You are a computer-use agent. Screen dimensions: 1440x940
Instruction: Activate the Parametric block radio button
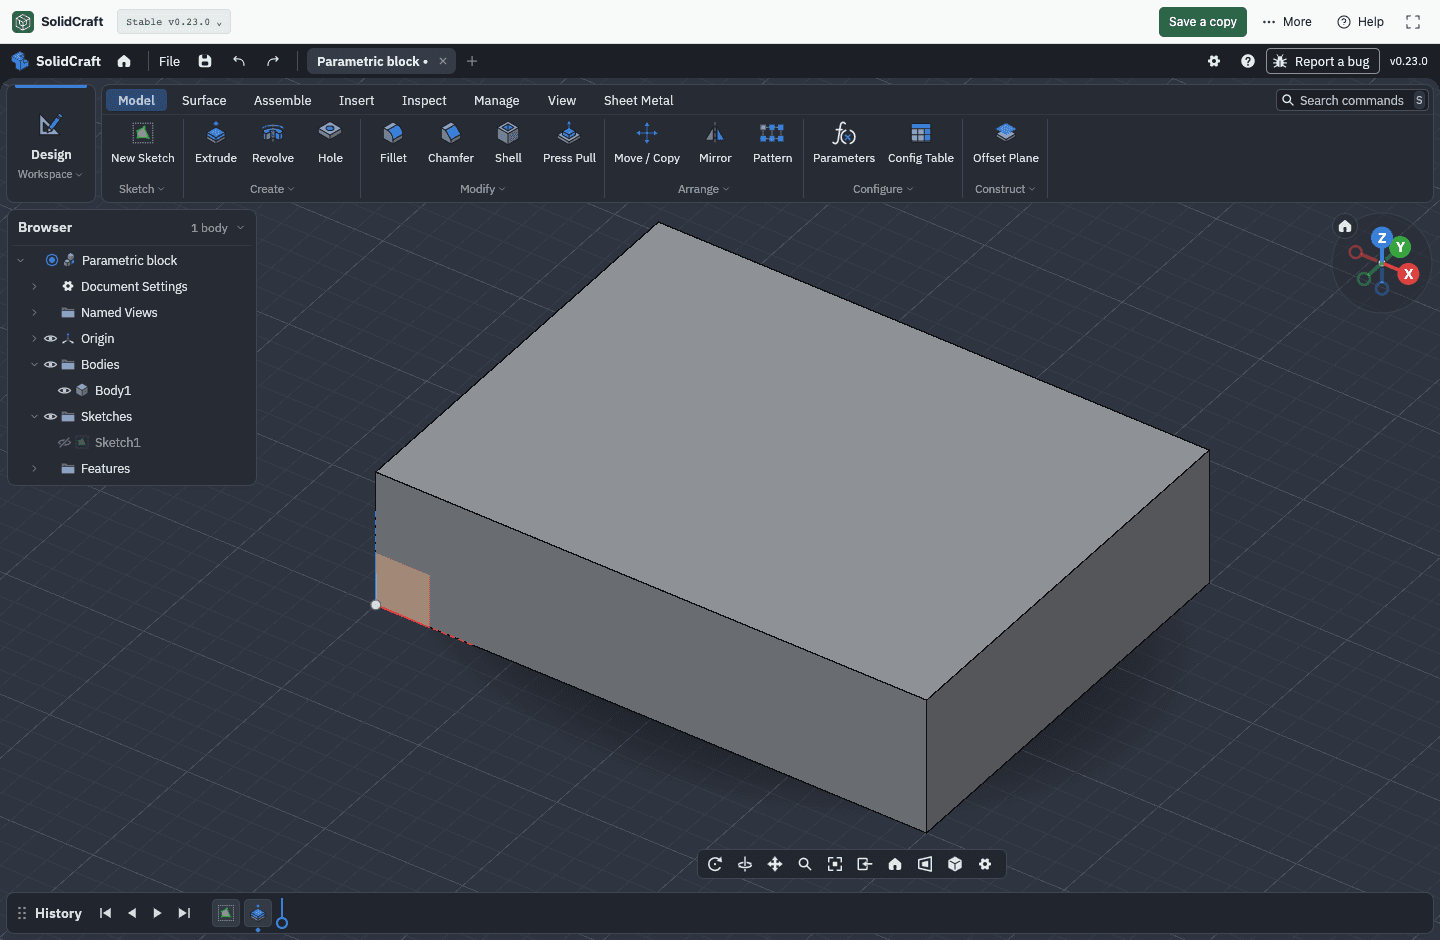pyautogui.click(x=52, y=260)
